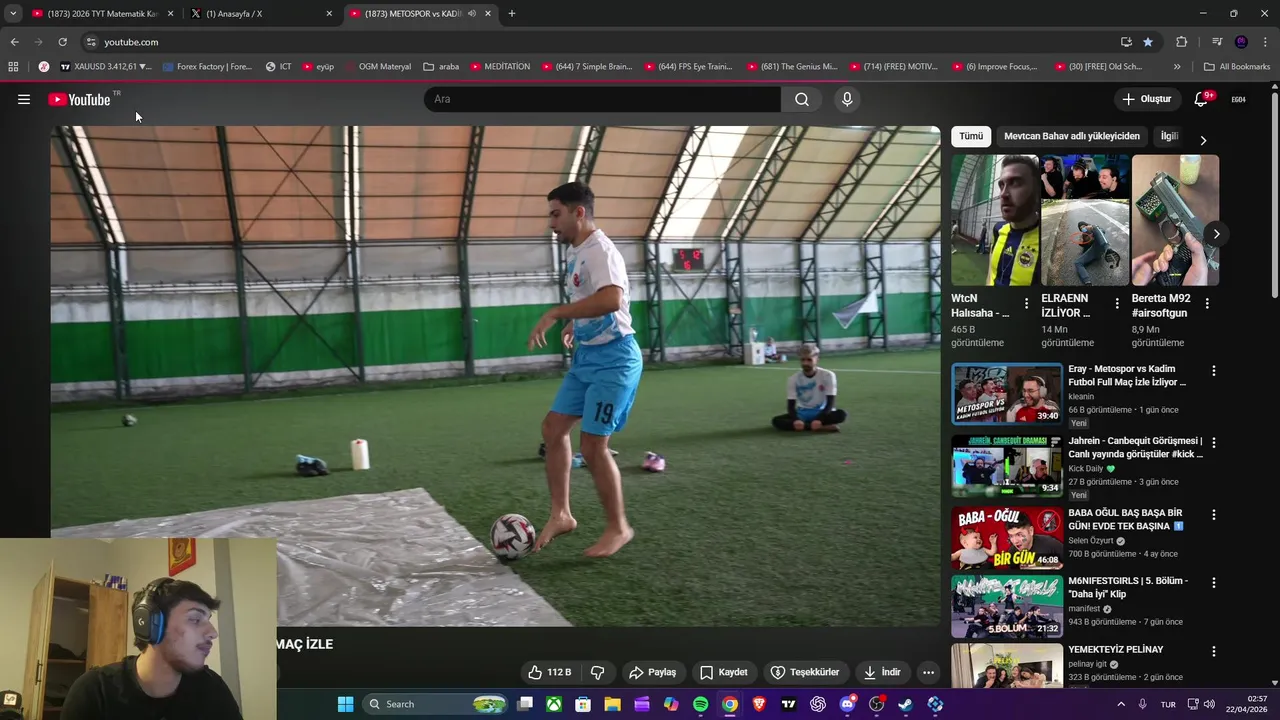Open WtcN Halısaha short thumbnail
This screenshot has width=1280, height=720.
(x=995, y=220)
